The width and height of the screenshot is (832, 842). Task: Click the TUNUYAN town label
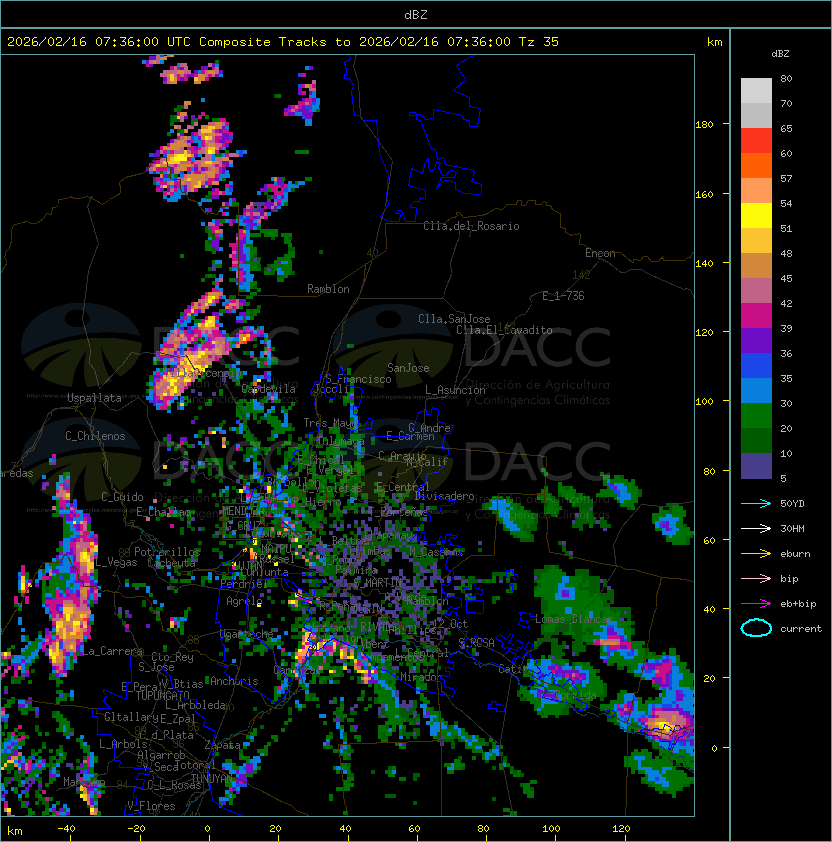(x=212, y=778)
